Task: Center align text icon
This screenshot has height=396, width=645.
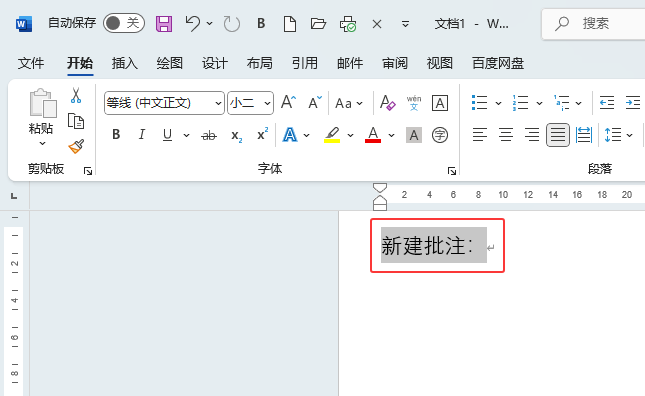Action: coord(506,135)
